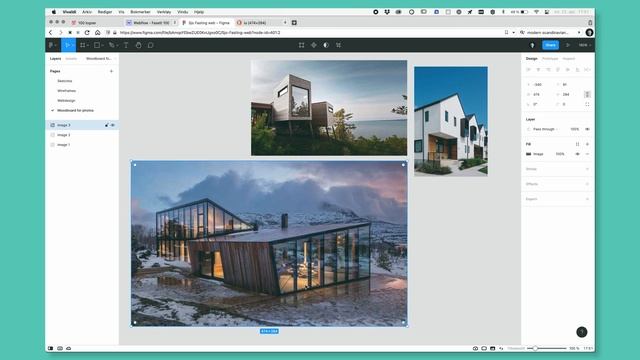Select the Pen tool
This screenshot has width=640, height=360.
click(111, 45)
